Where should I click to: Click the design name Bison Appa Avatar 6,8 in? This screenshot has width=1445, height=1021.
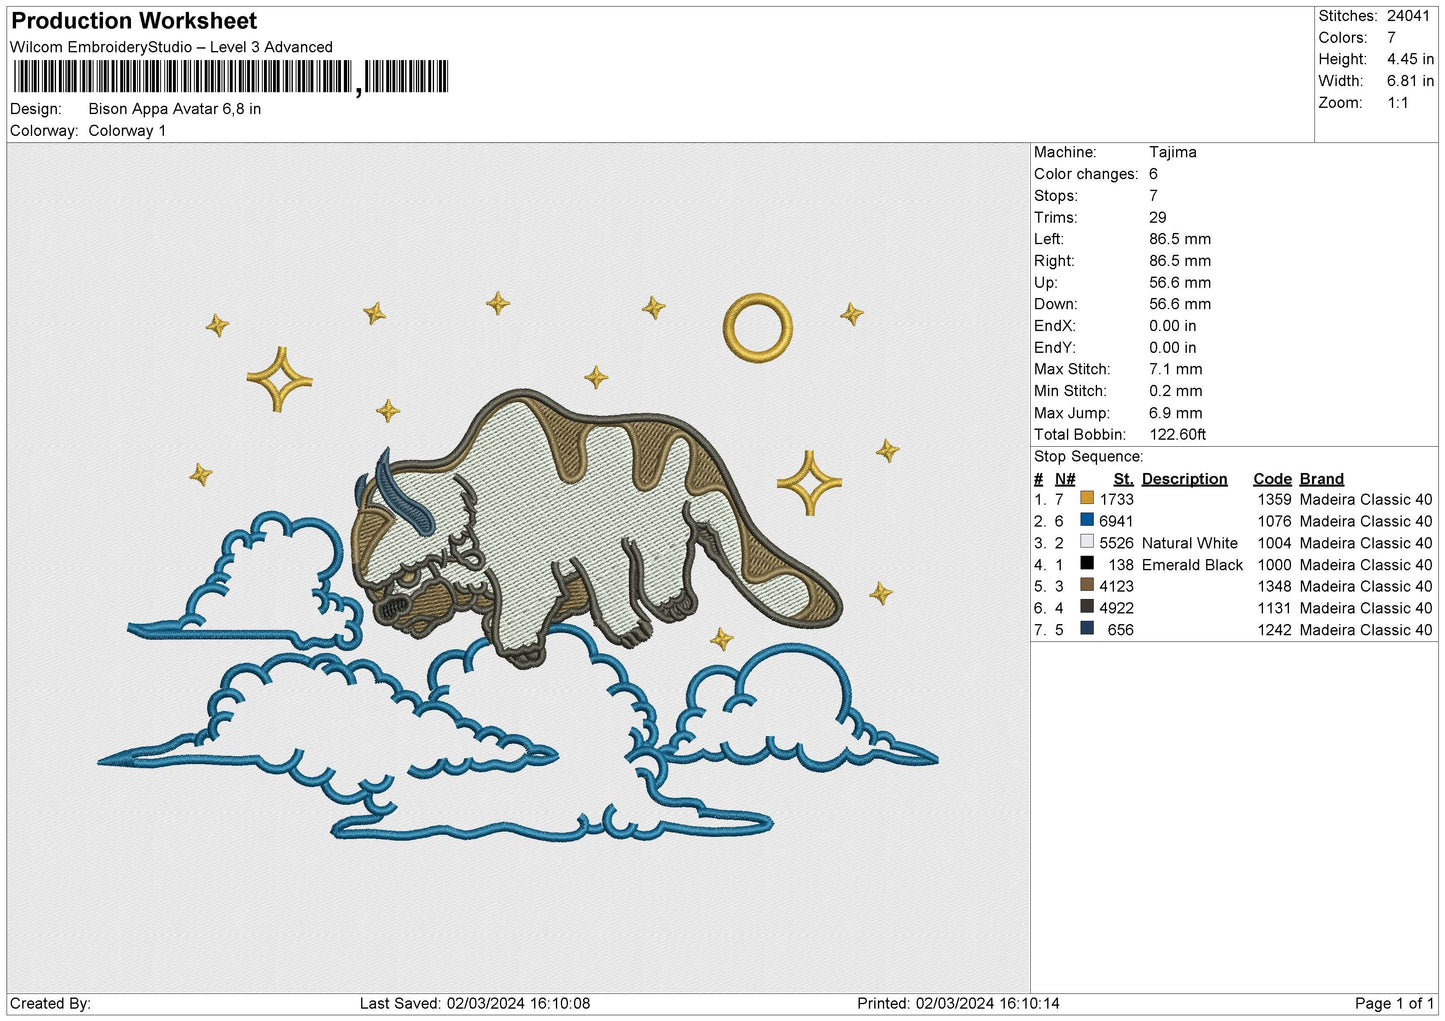pyautogui.click(x=175, y=109)
